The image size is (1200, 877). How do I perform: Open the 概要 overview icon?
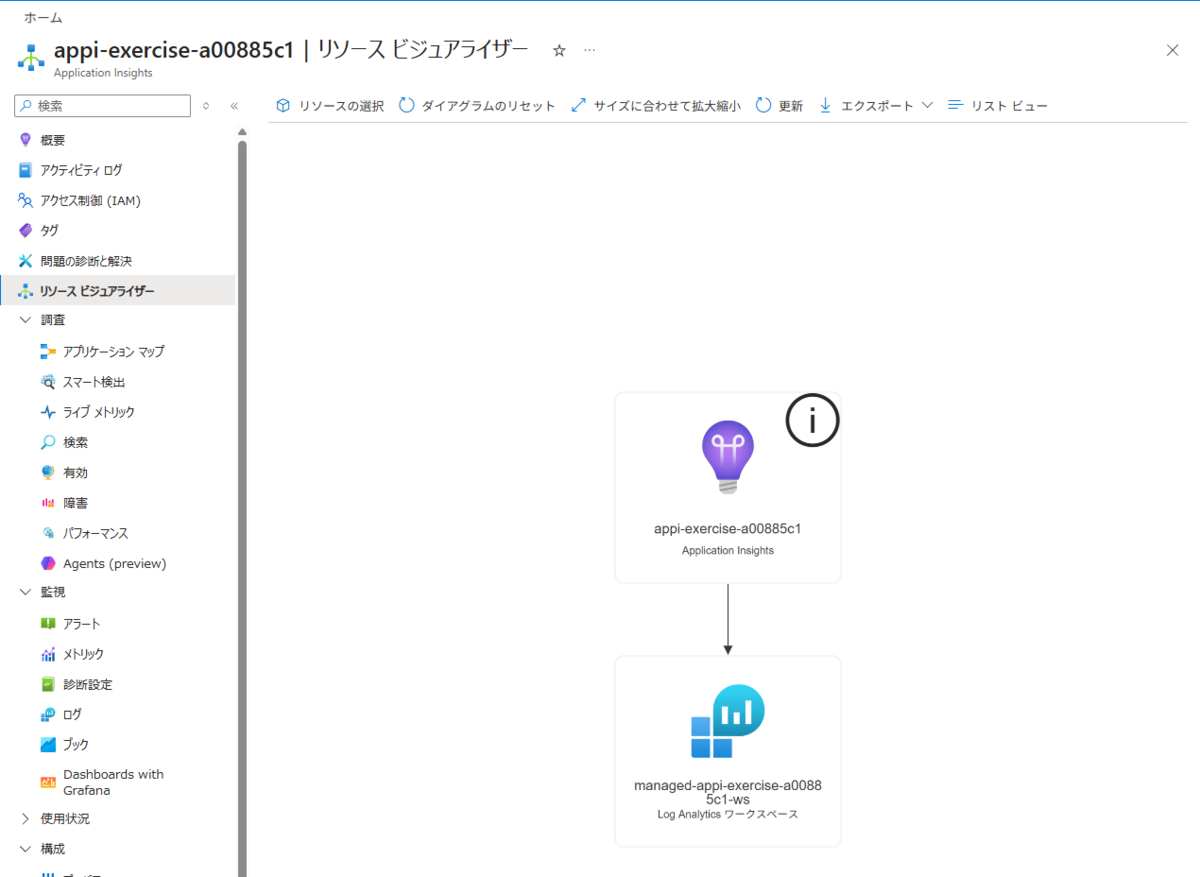pyautogui.click(x=26, y=140)
